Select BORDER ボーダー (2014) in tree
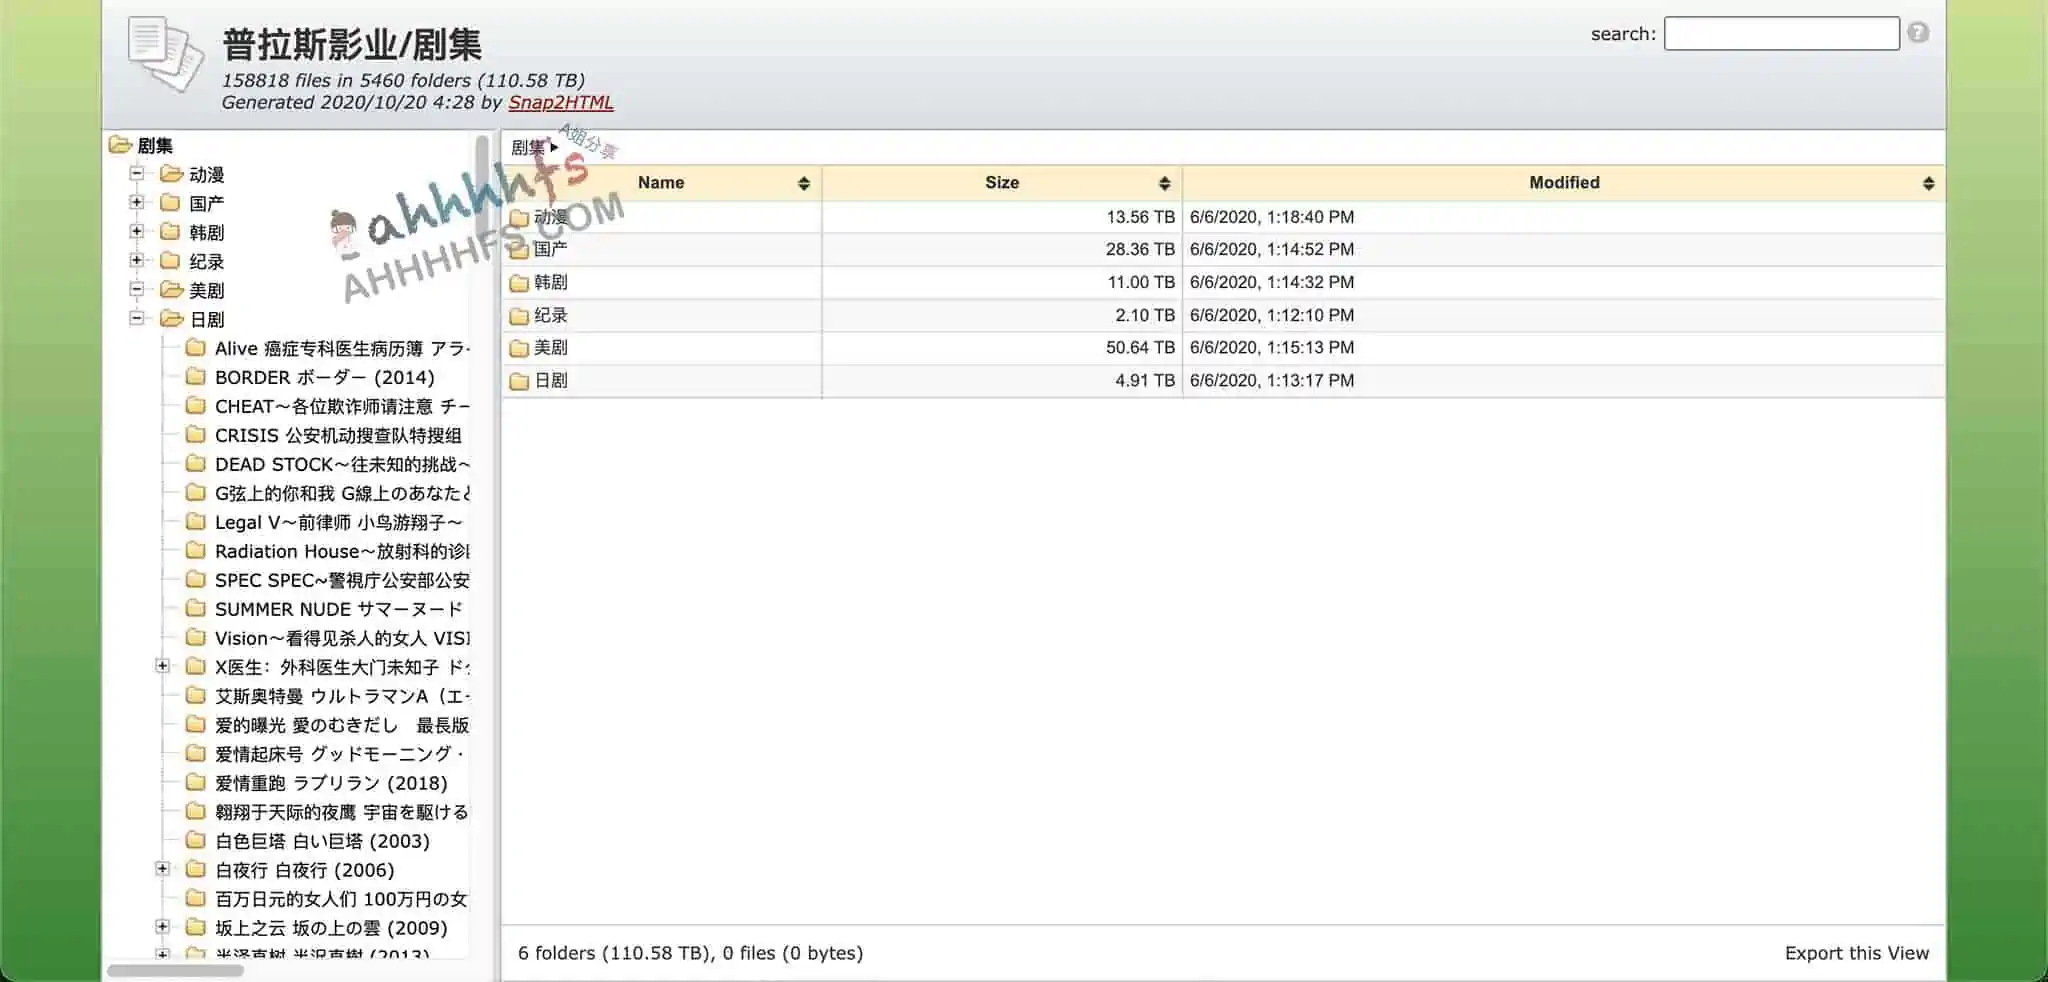Viewport: 2048px width, 982px height. [x=324, y=377]
